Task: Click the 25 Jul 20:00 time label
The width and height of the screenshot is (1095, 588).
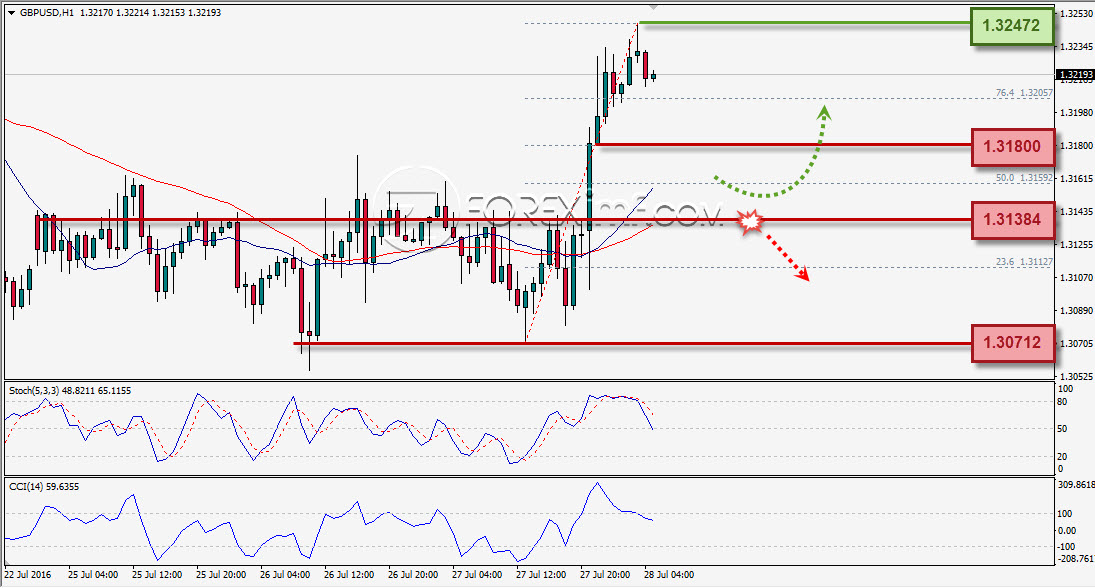Action: tap(221, 575)
